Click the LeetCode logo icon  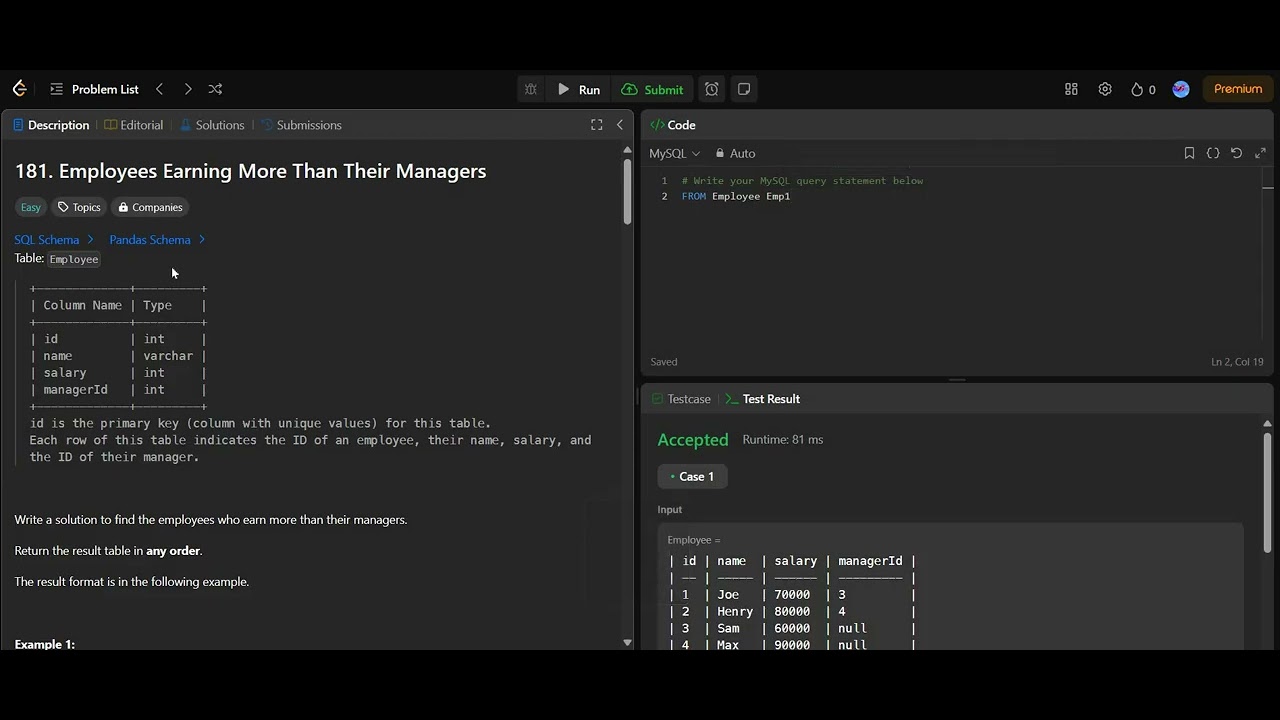click(x=19, y=89)
